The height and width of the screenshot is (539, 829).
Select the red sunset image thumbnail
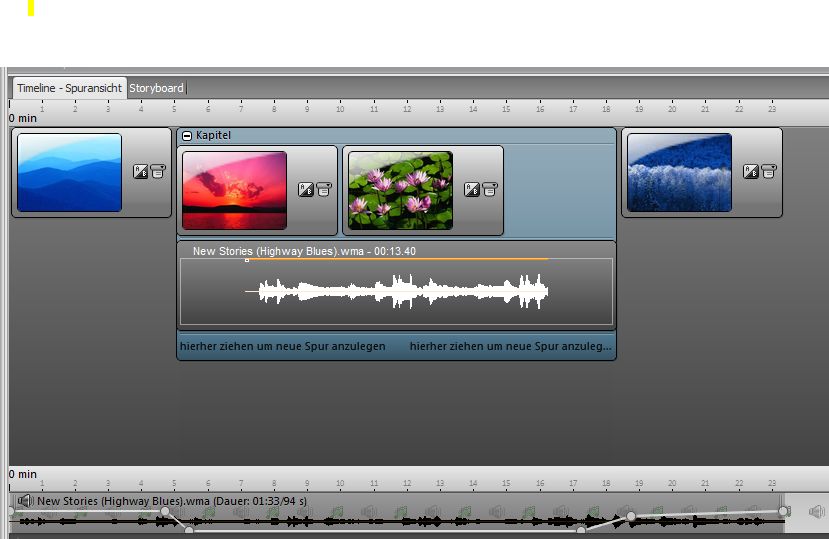tap(234, 190)
